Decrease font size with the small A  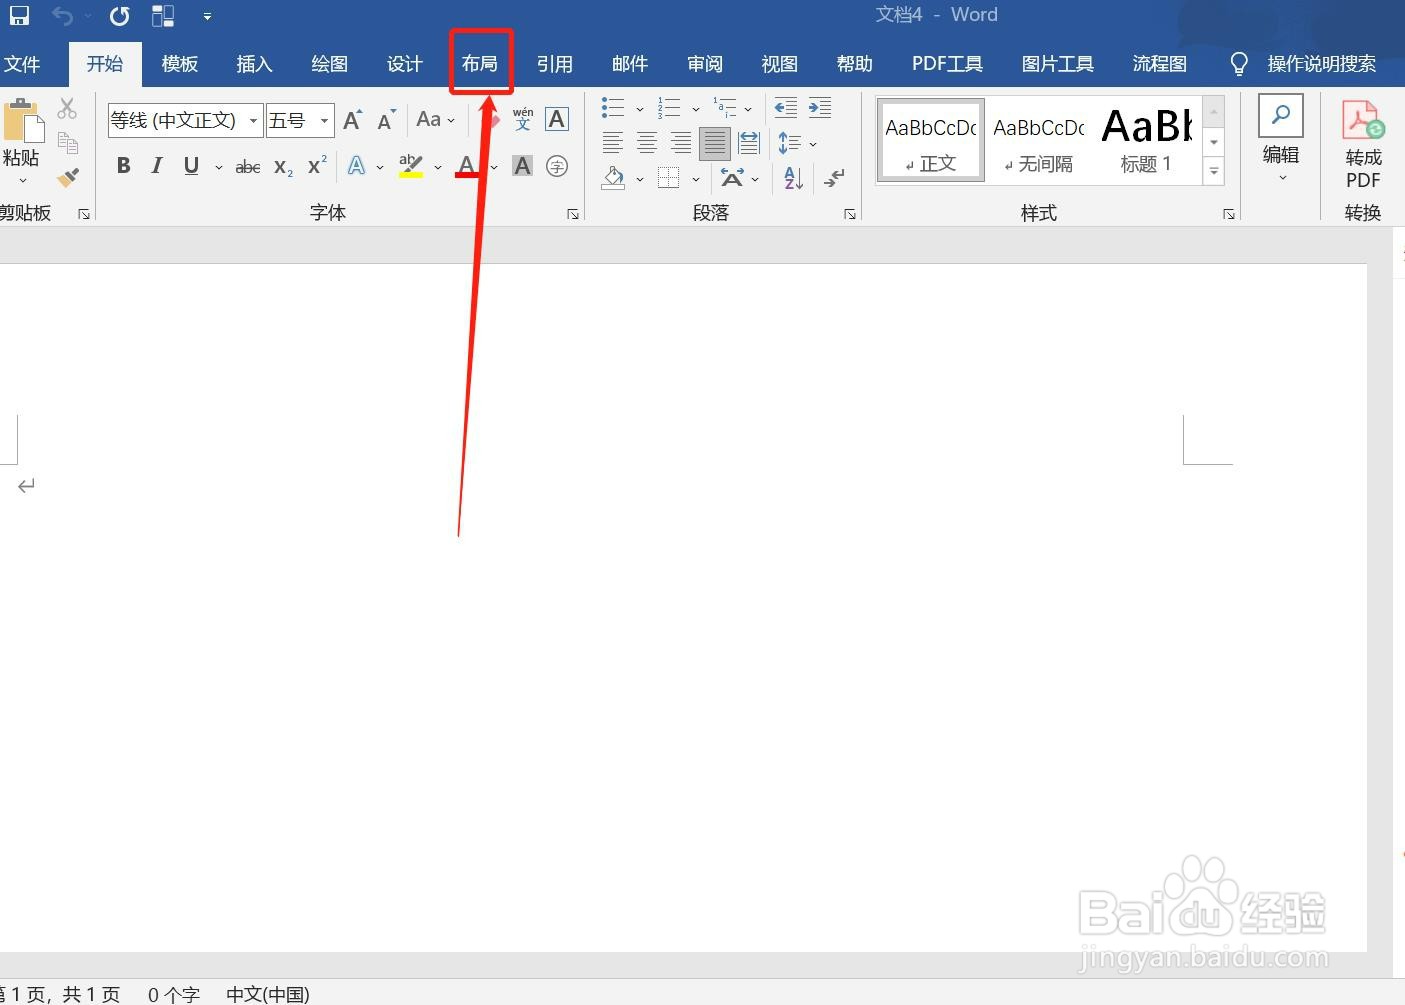387,120
